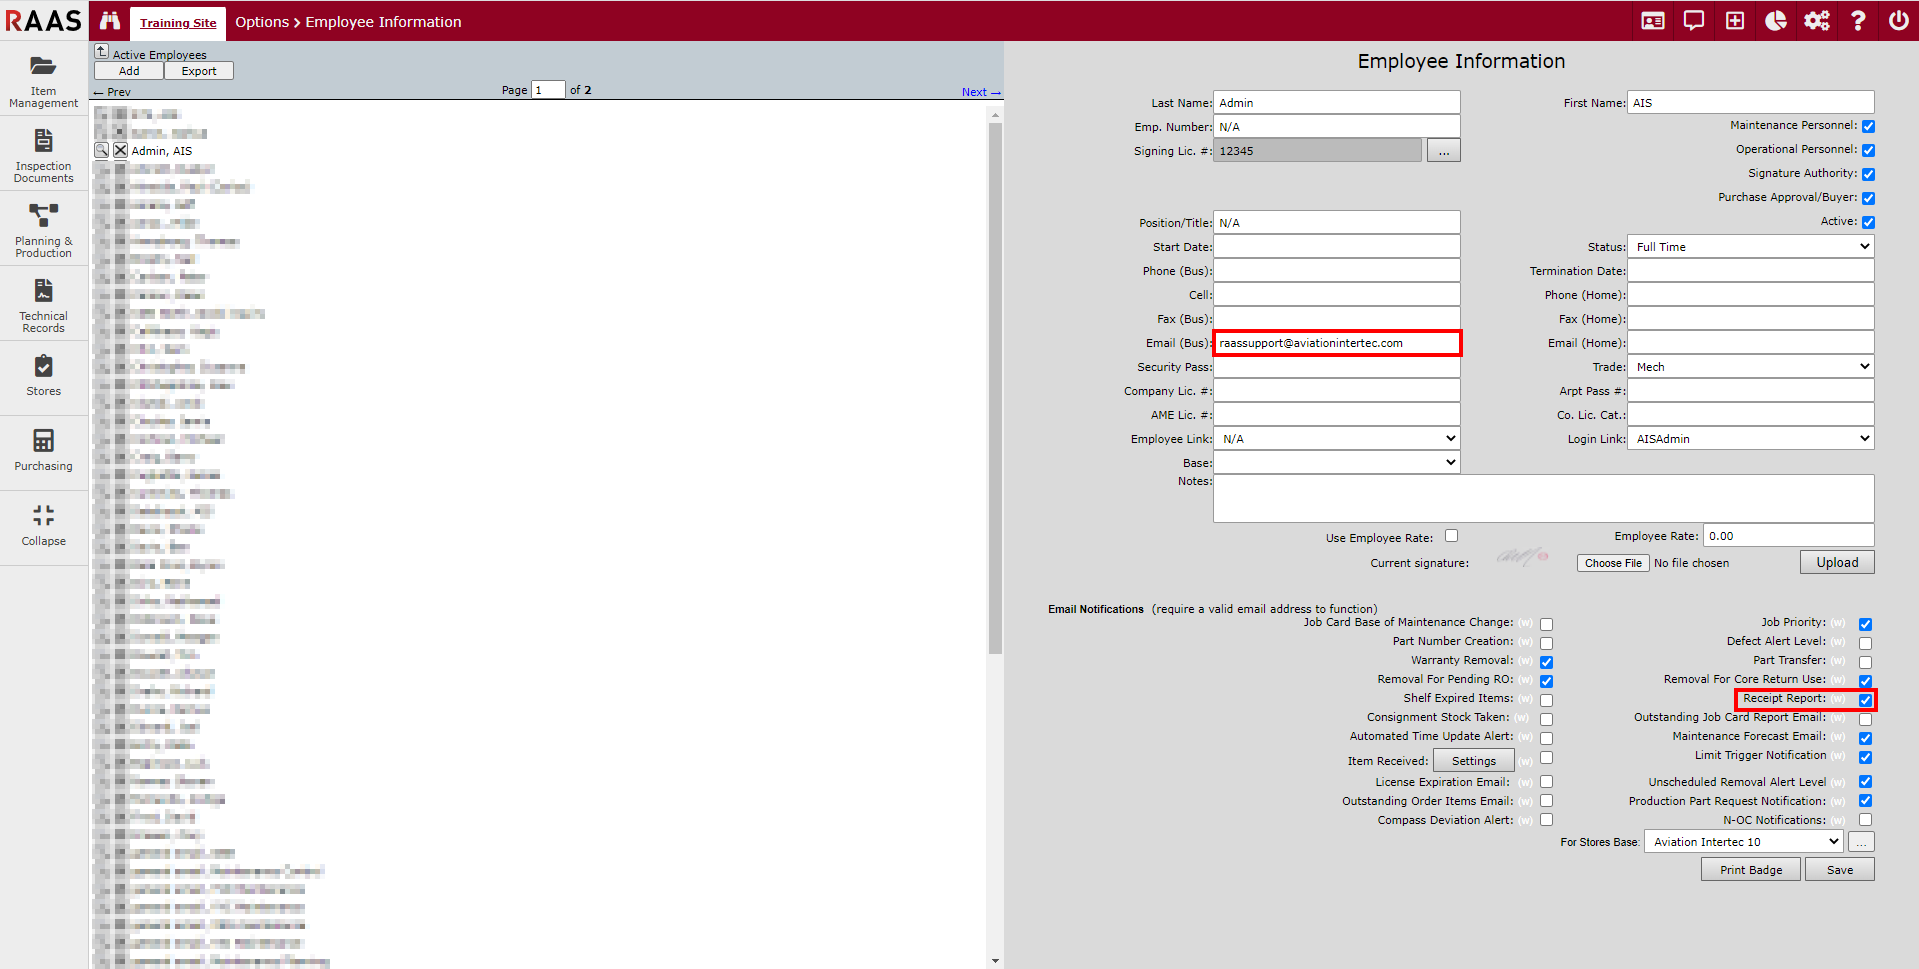The image size is (1919, 969).
Task: Delete Admin, AIS using X icon
Action: [120, 150]
